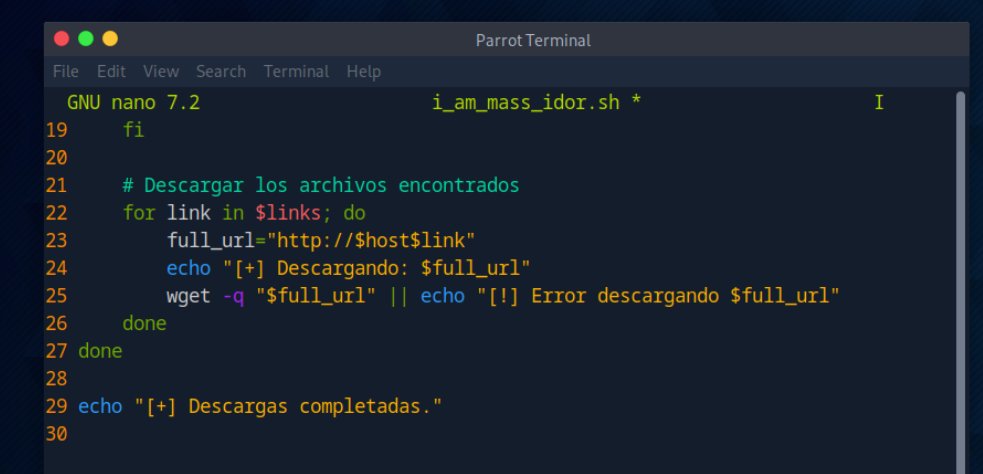Click the 'echo' command on line 29
983x474 pixels.
point(100,406)
